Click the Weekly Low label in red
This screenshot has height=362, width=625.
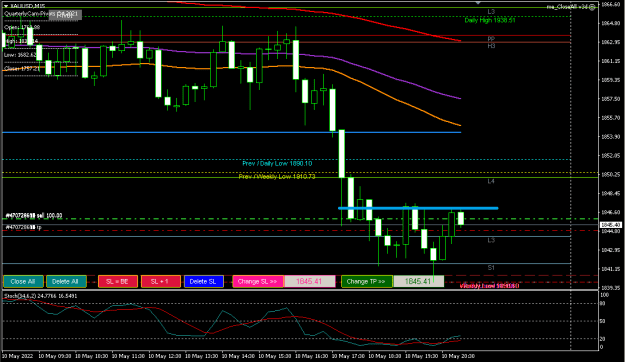click(x=489, y=286)
